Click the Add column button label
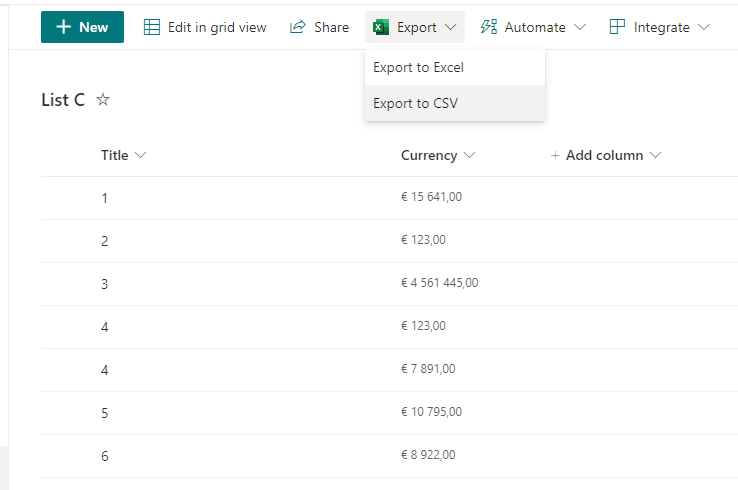 pyautogui.click(x=604, y=156)
